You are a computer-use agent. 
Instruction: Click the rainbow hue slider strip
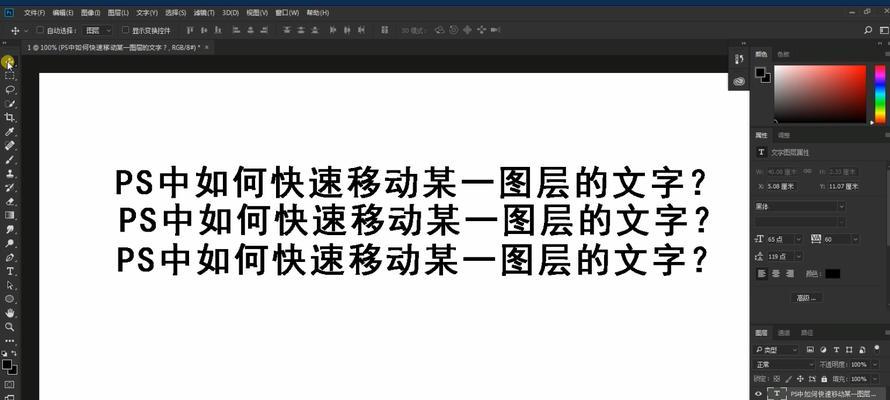point(880,94)
